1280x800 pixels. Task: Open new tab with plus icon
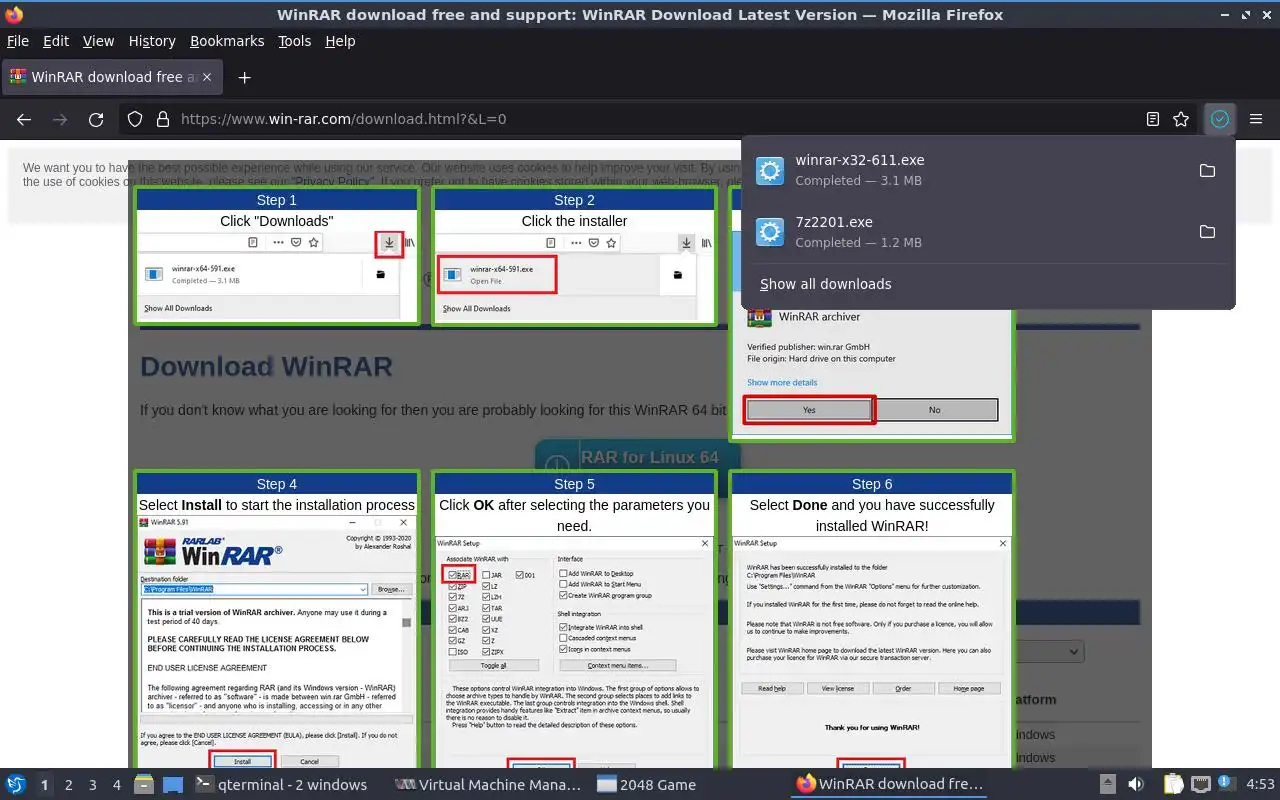(244, 77)
